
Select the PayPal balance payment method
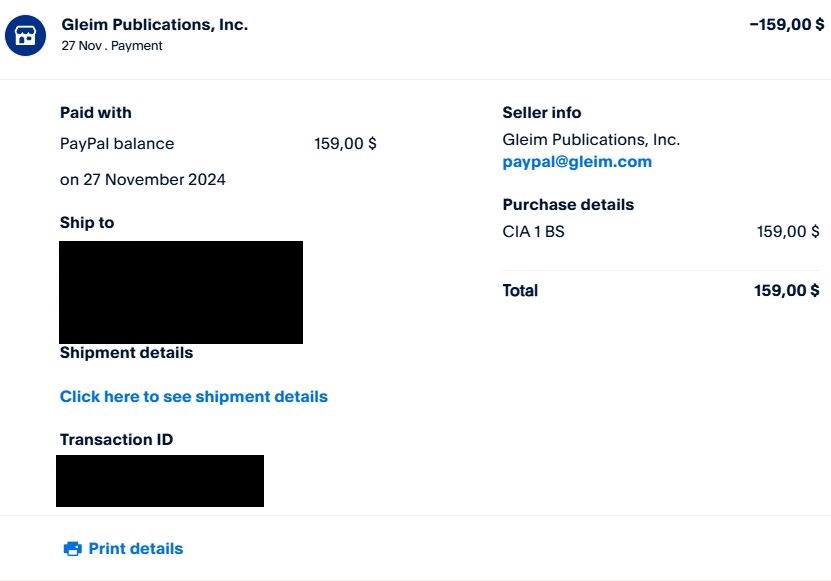[117, 144]
